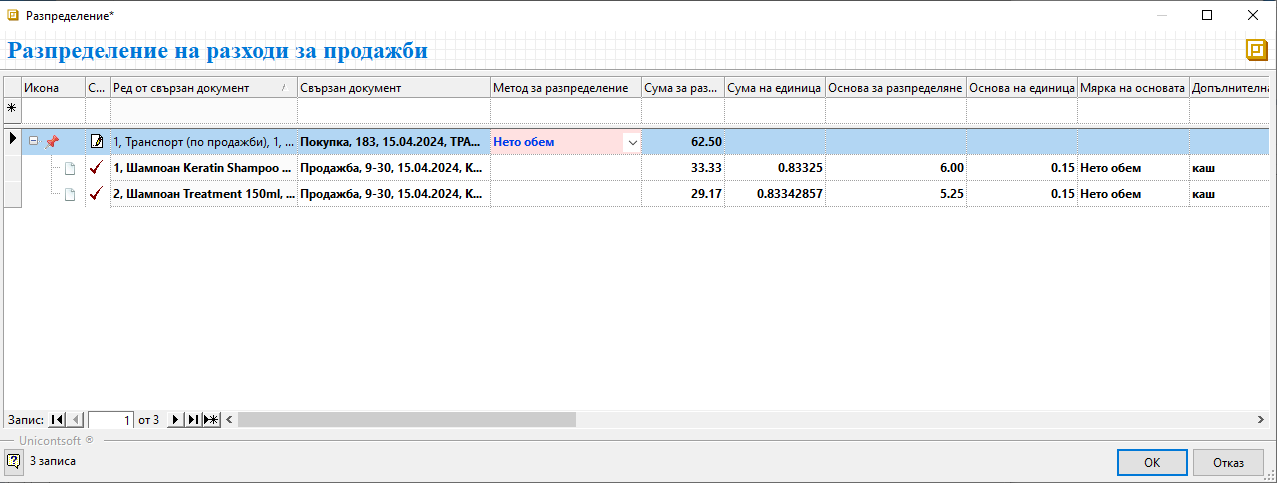Screen dimensions: 1277x483
Task: Click the 'Метод за разпределение' column header
Action: click(x=565, y=88)
